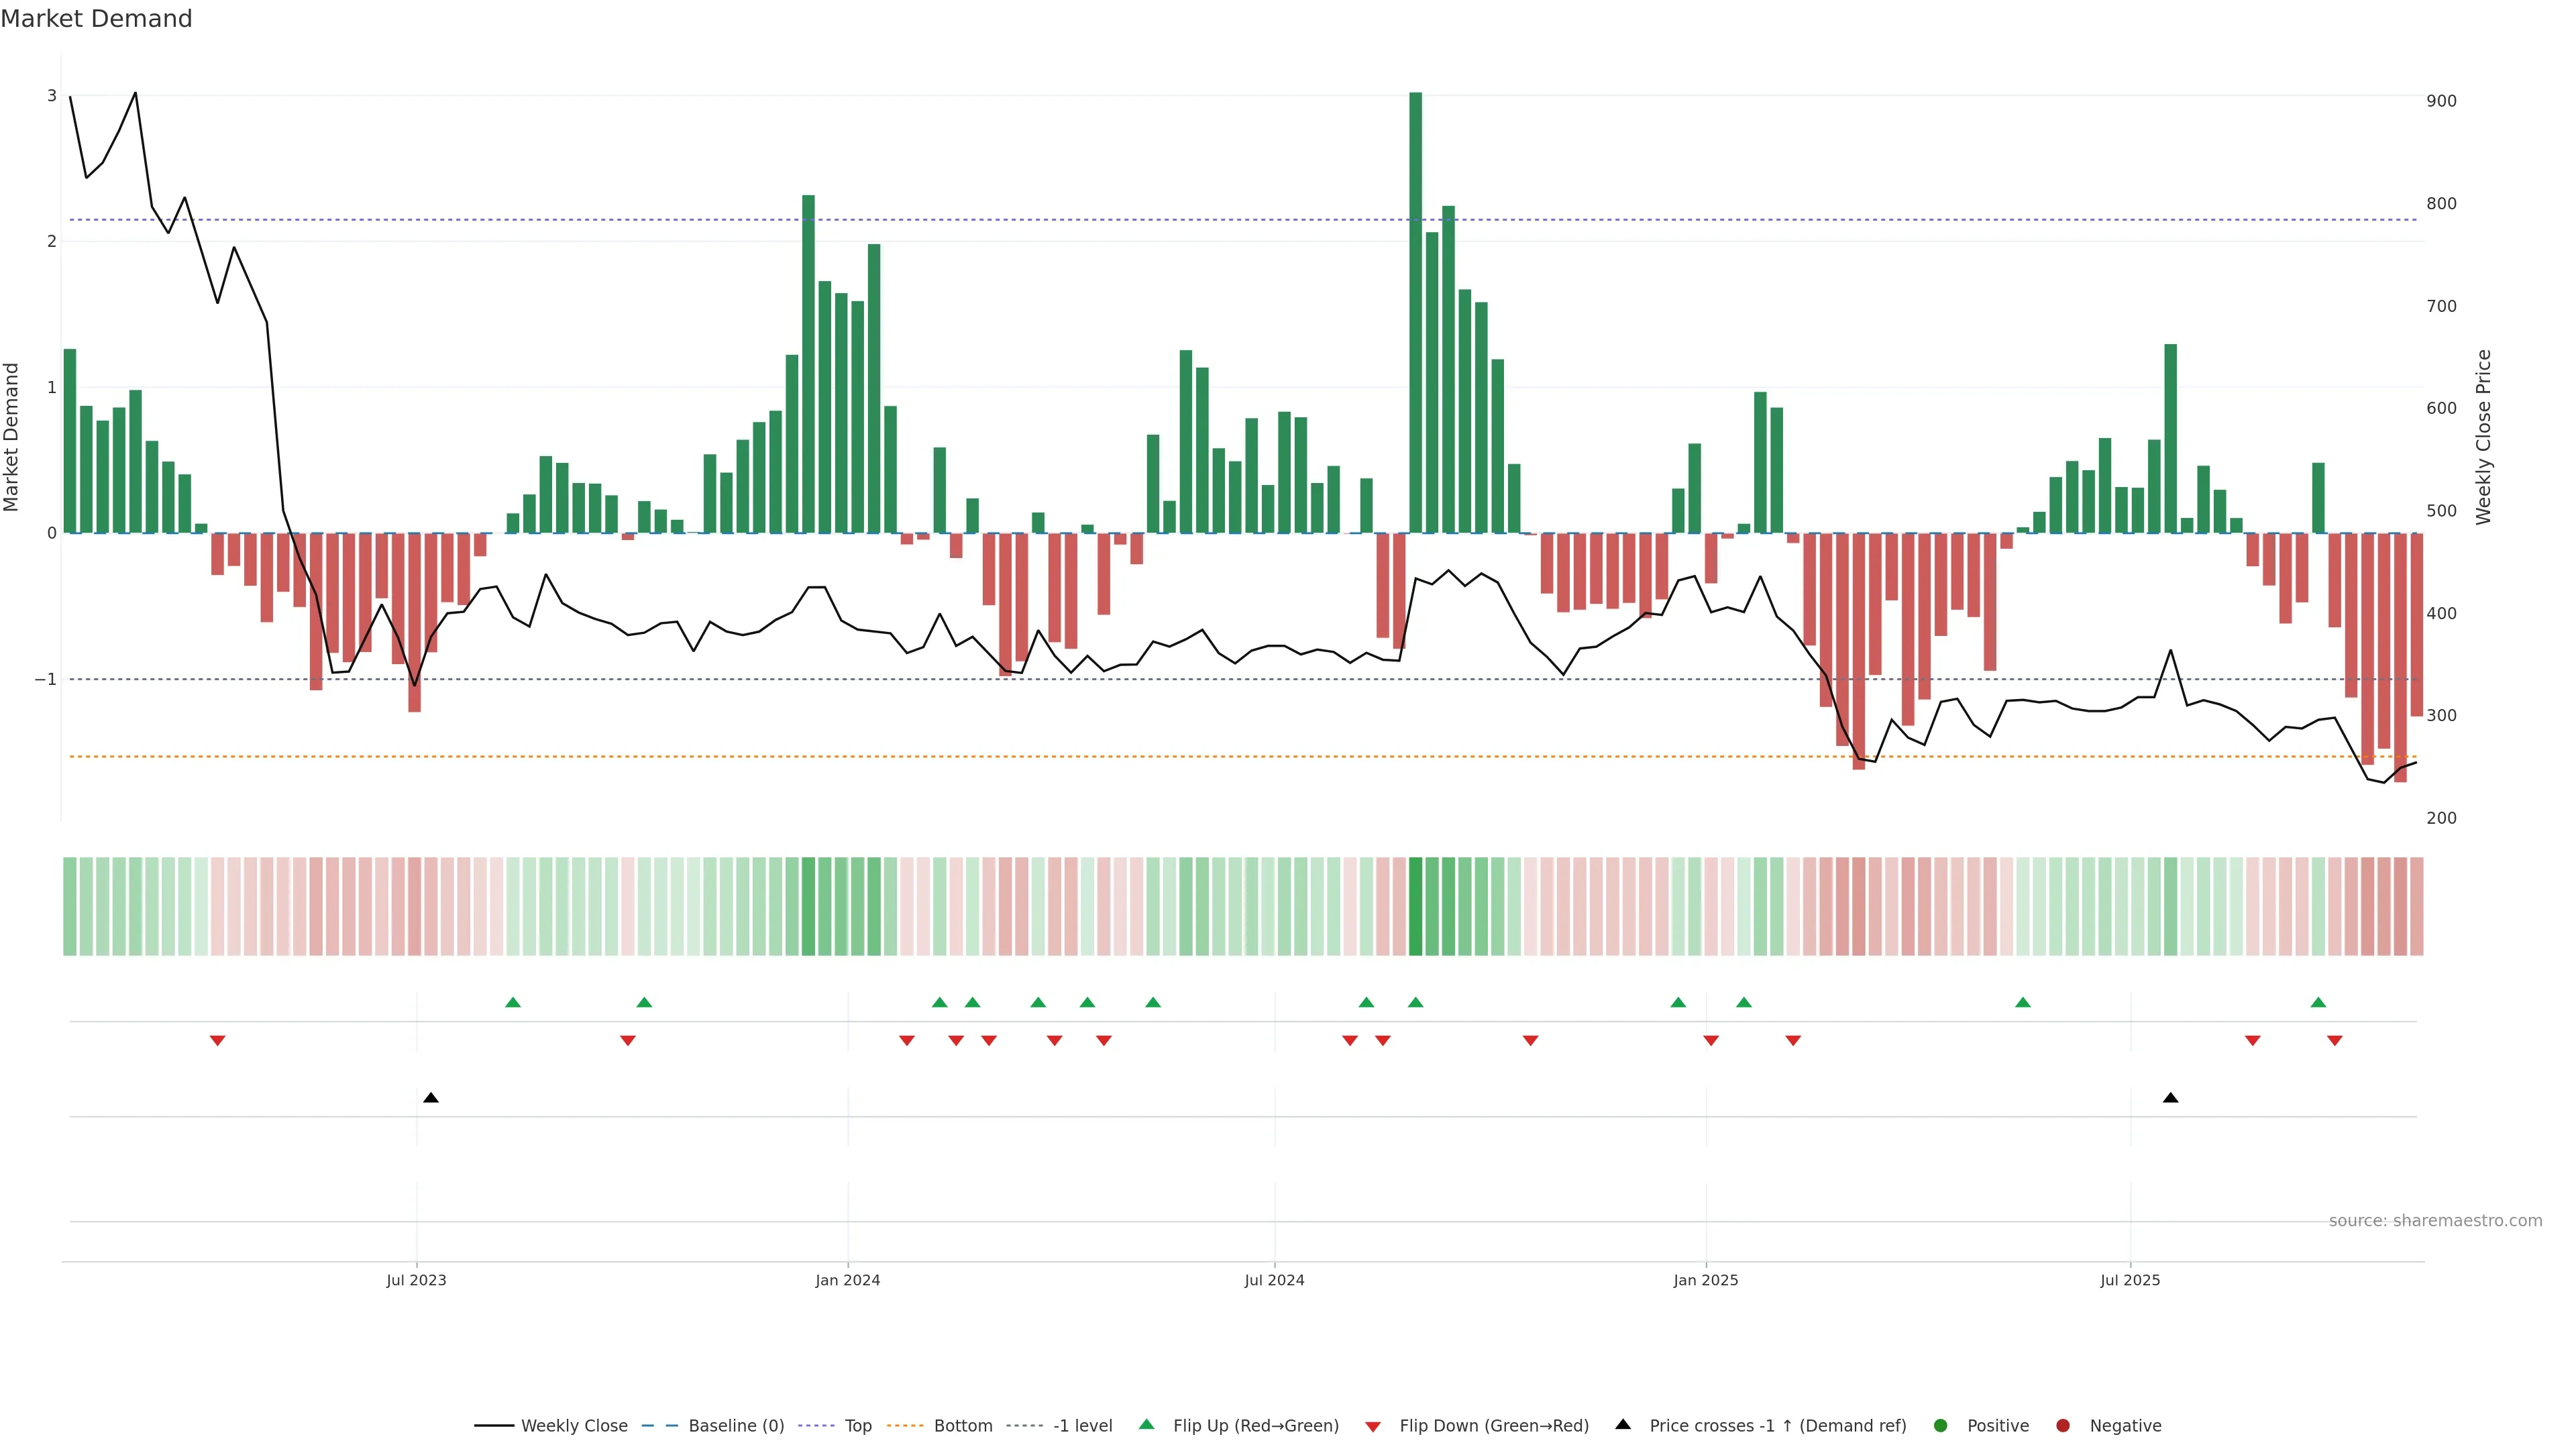Screen dimensions: 2576x1449
Task: Click the Weekly Close Price axis title
Action: point(2483,437)
